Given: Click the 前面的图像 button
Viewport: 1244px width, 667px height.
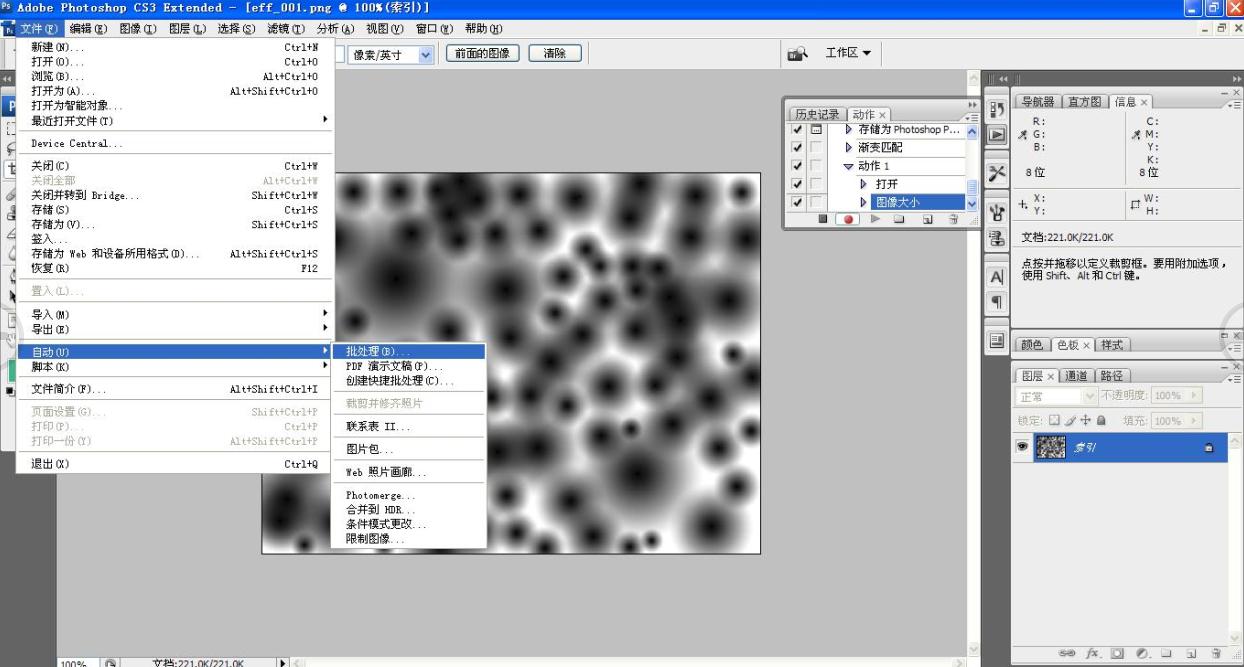Looking at the screenshot, I should tap(482, 54).
